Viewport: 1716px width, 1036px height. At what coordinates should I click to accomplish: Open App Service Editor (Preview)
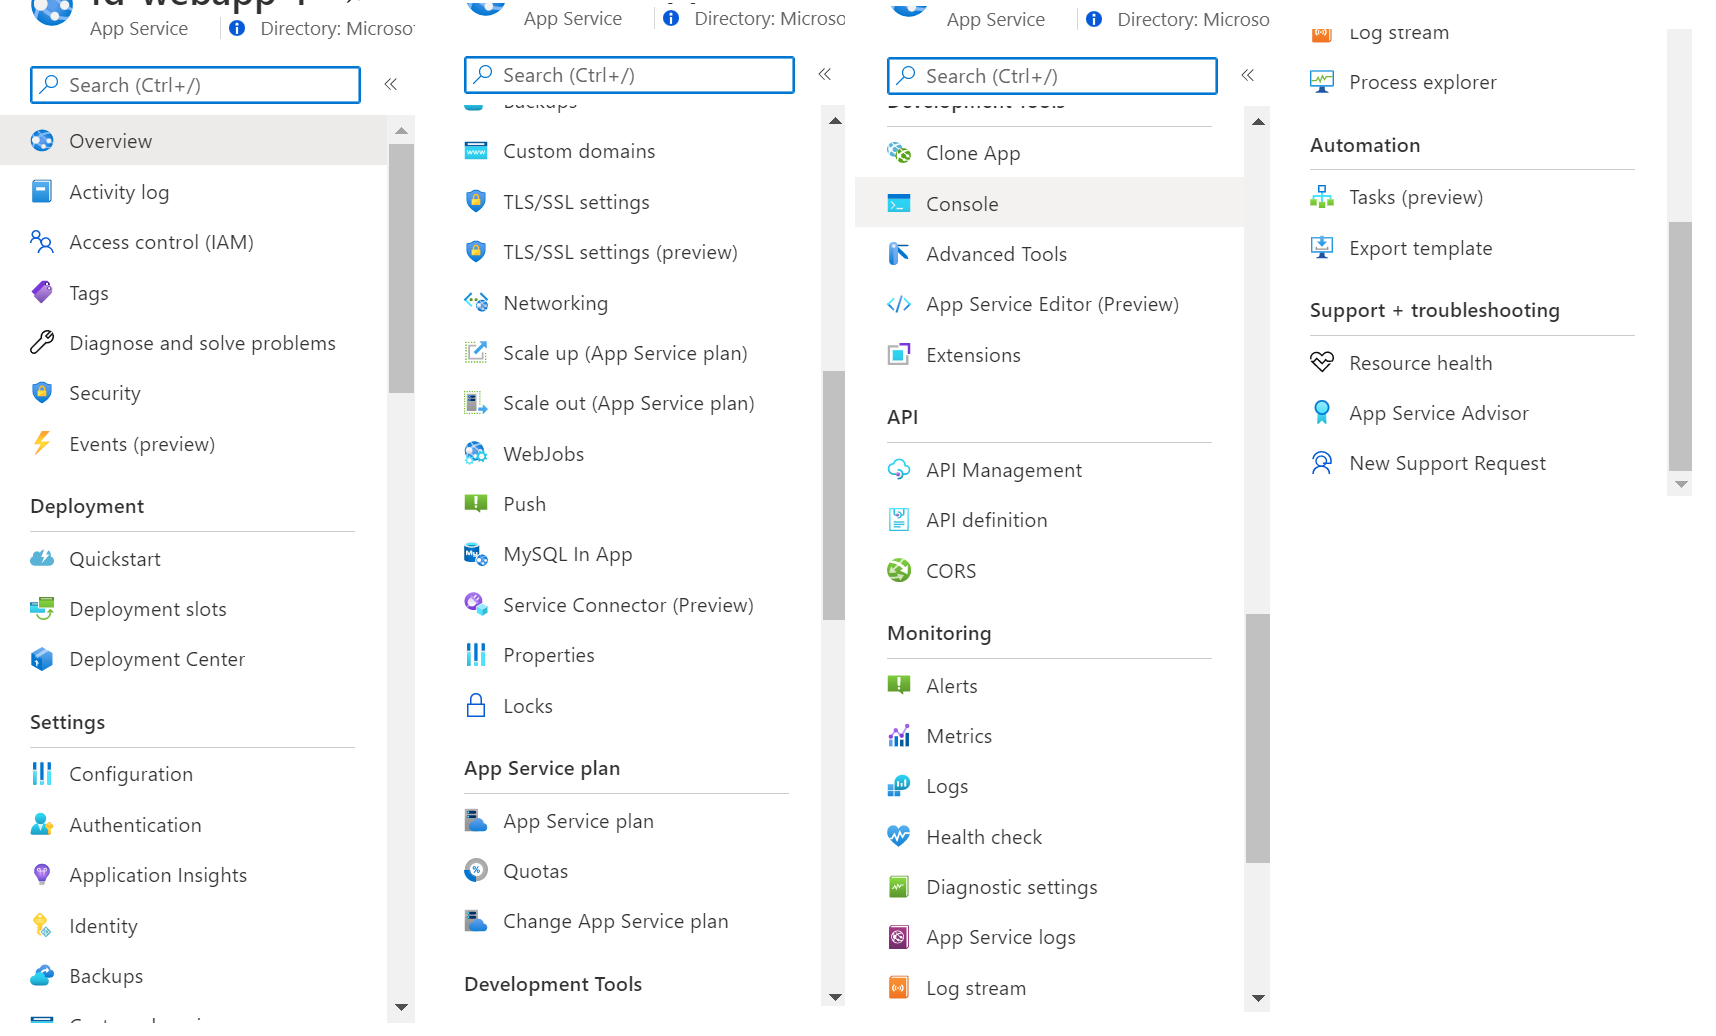coord(1052,304)
